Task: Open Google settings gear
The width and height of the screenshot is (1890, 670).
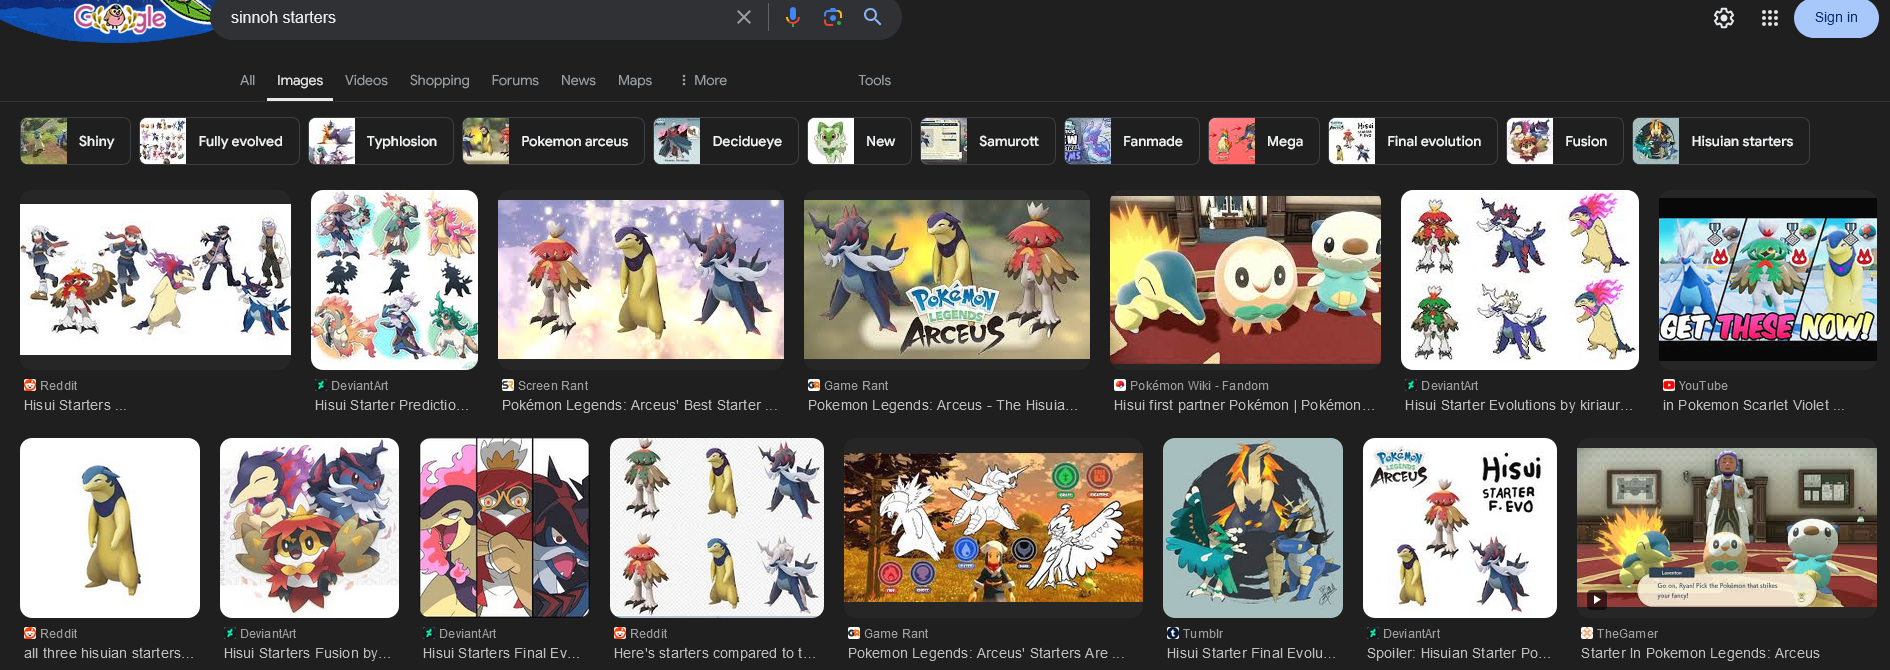Action: tap(1723, 18)
